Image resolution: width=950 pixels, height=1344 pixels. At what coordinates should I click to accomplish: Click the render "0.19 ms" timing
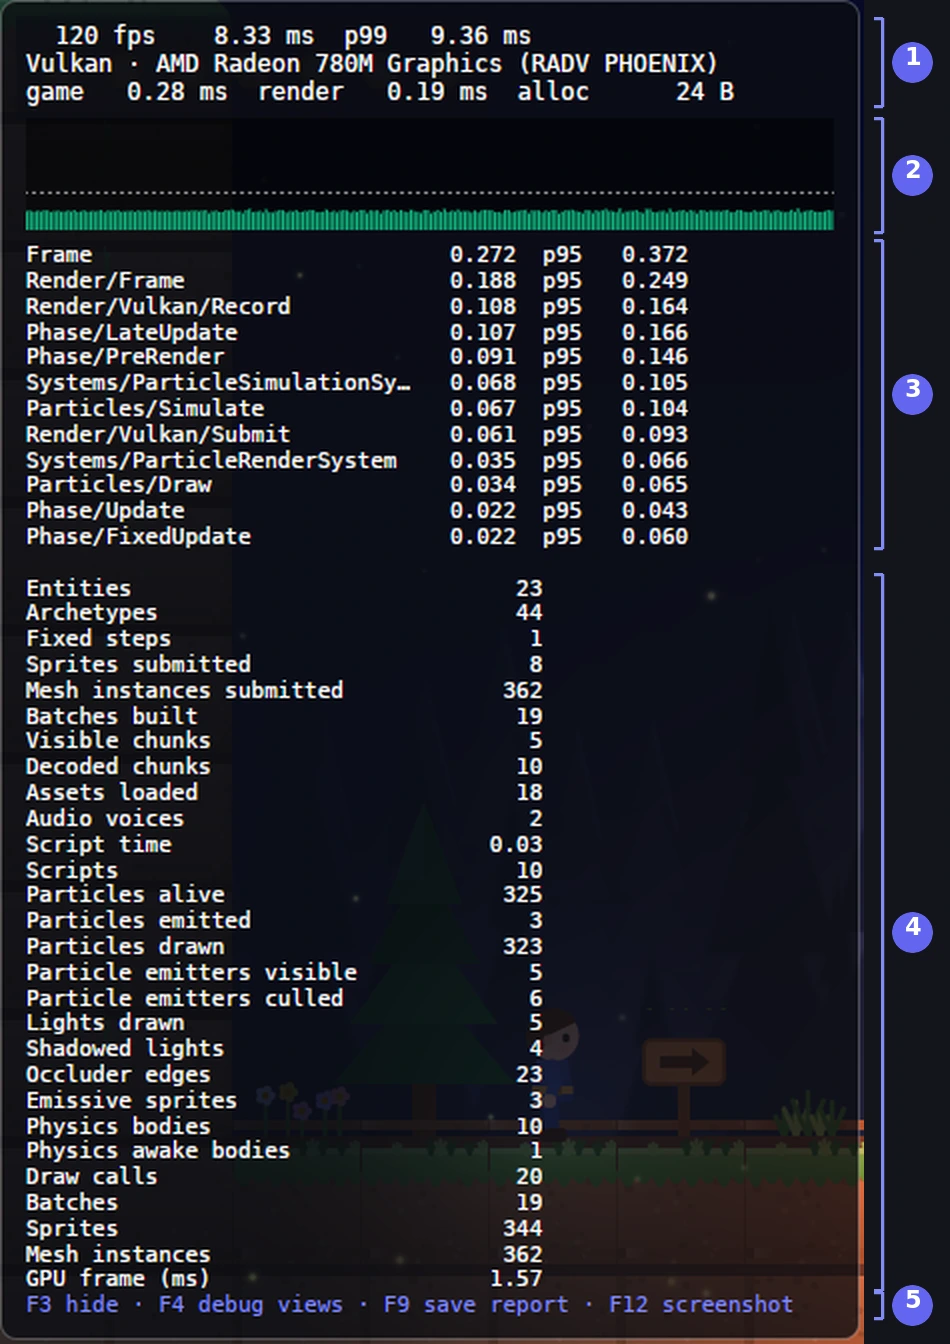tap(437, 92)
